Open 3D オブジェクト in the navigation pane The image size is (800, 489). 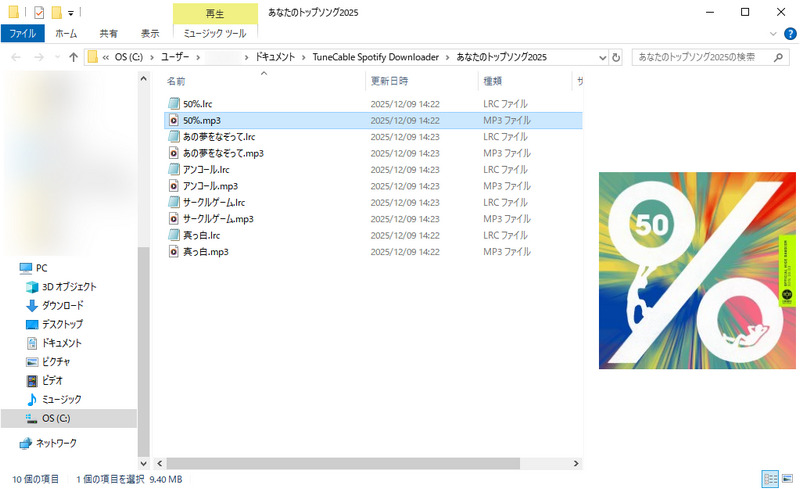coord(61,286)
